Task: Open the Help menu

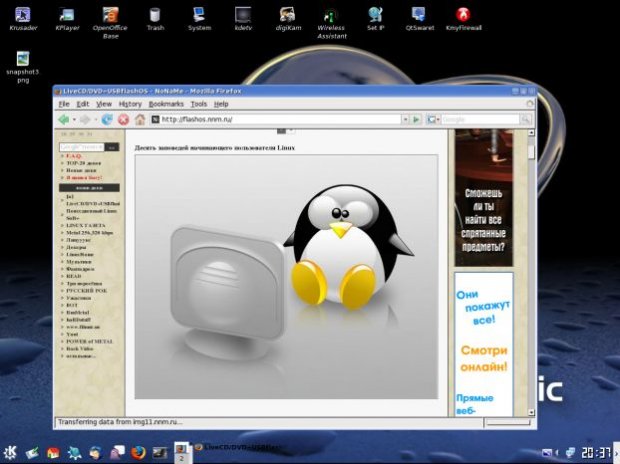Action: point(221,104)
